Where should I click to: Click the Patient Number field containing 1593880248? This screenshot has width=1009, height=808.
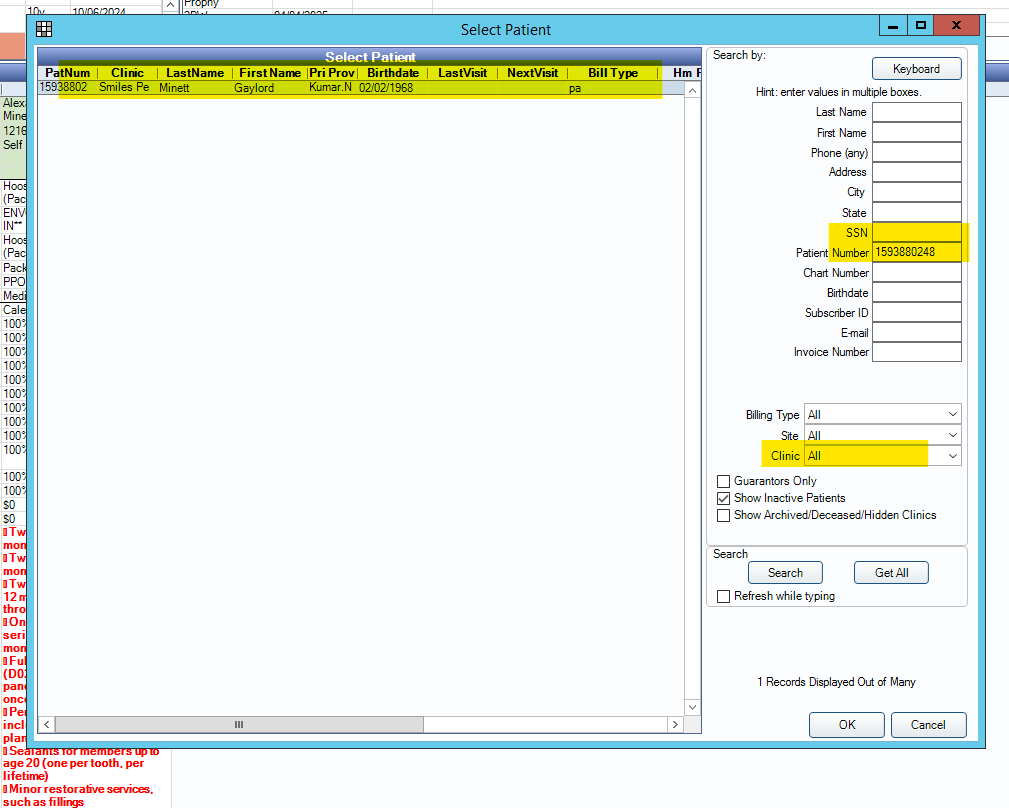coord(916,252)
